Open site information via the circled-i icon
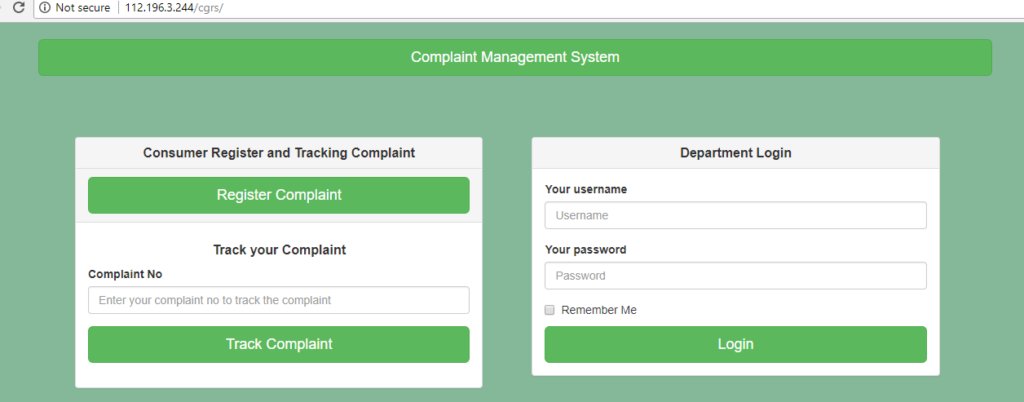The height and width of the screenshot is (402, 1024). [44, 8]
